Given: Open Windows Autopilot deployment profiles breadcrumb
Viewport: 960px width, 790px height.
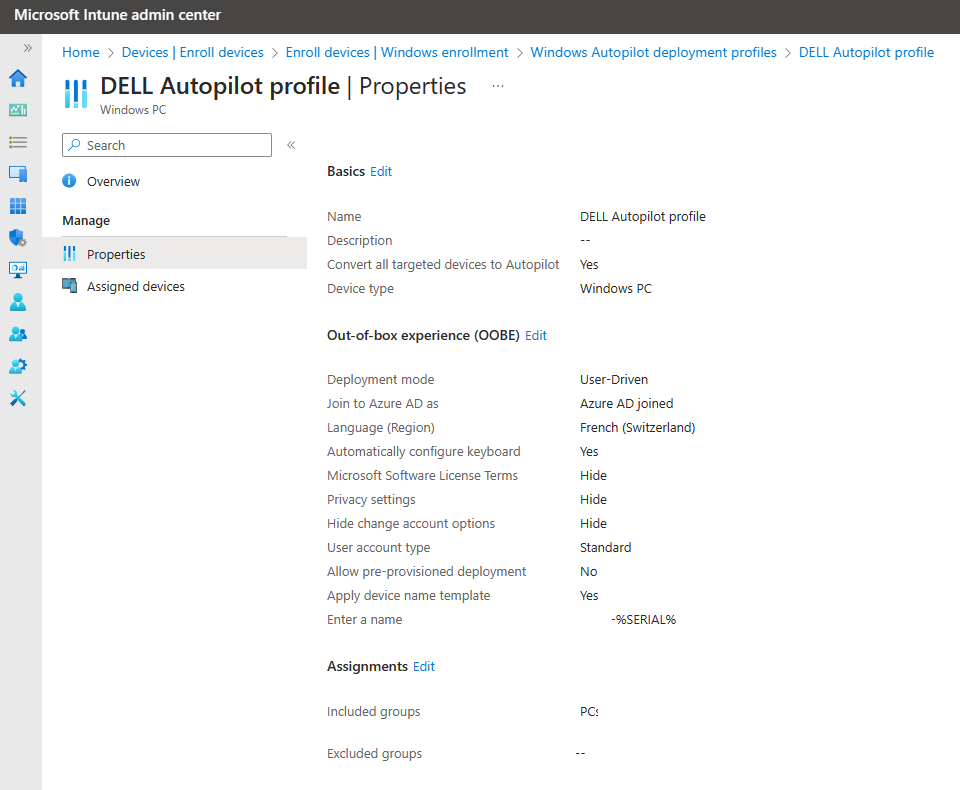Looking at the screenshot, I should (x=653, y=53).
